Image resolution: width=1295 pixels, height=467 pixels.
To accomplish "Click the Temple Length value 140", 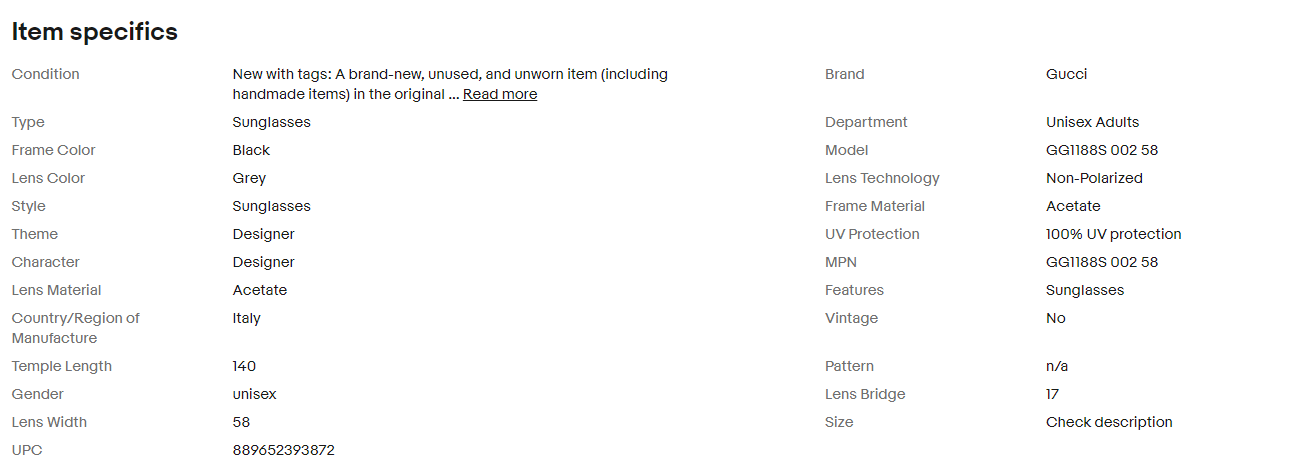I will point(244,366).
